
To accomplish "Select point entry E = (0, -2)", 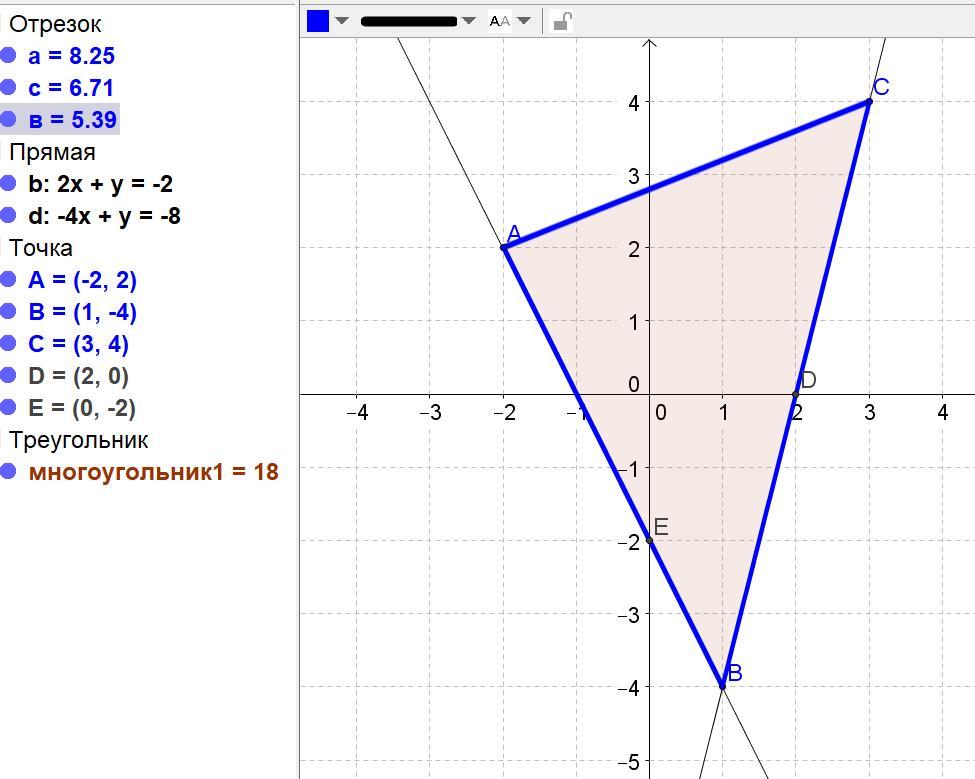I will (82, 408).
